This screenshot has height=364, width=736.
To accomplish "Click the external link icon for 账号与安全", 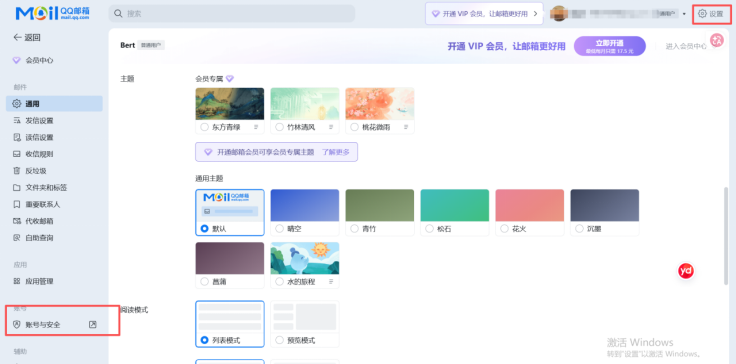I will pyautogui.click(x=92, y=325).
